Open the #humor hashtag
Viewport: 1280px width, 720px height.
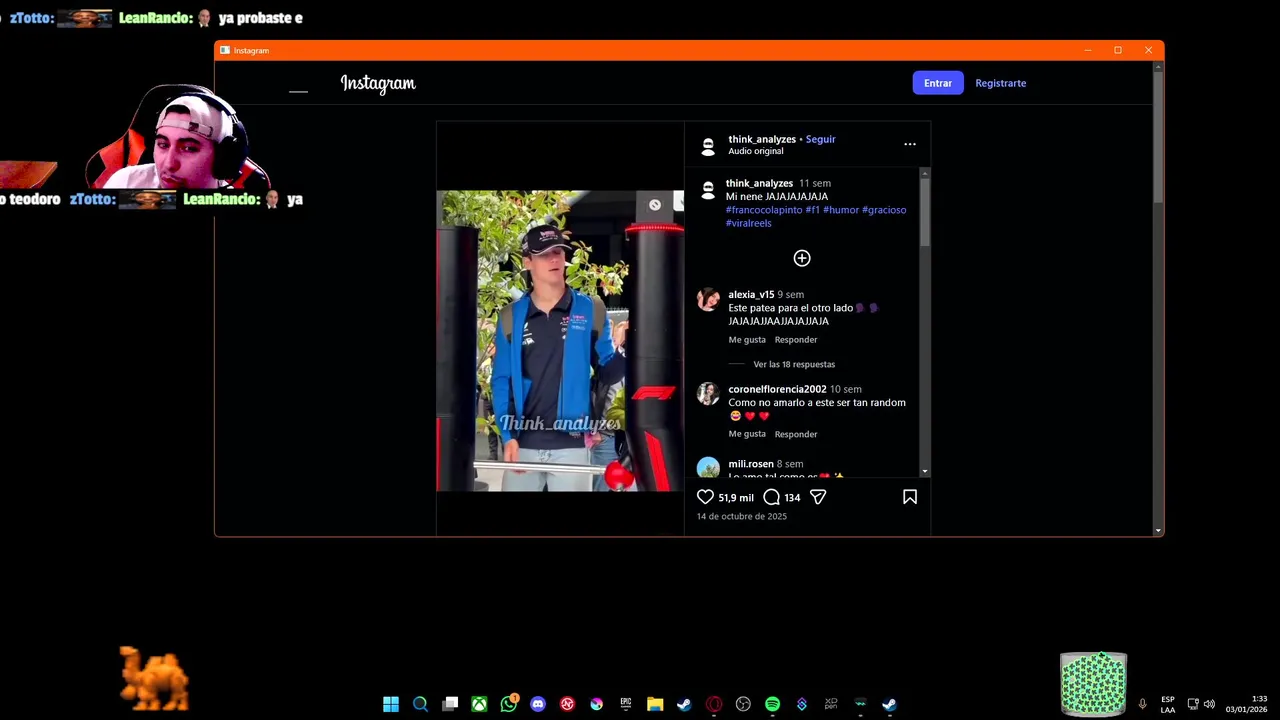841,210
